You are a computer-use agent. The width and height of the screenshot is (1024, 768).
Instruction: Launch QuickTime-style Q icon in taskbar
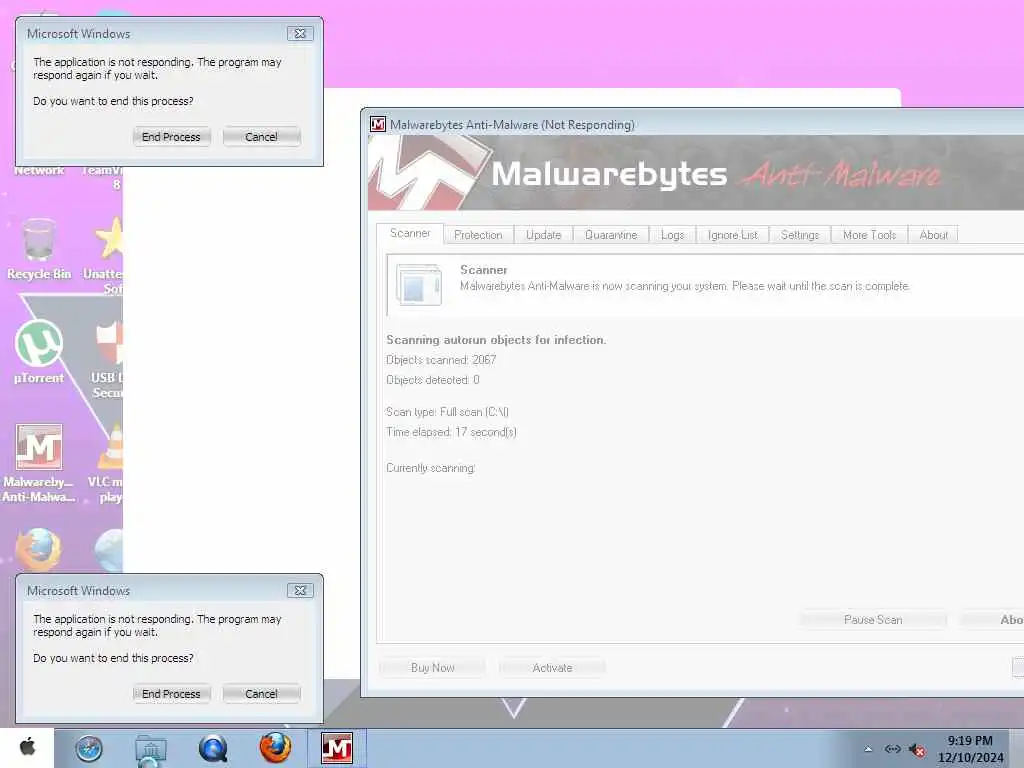pos(213,748)
